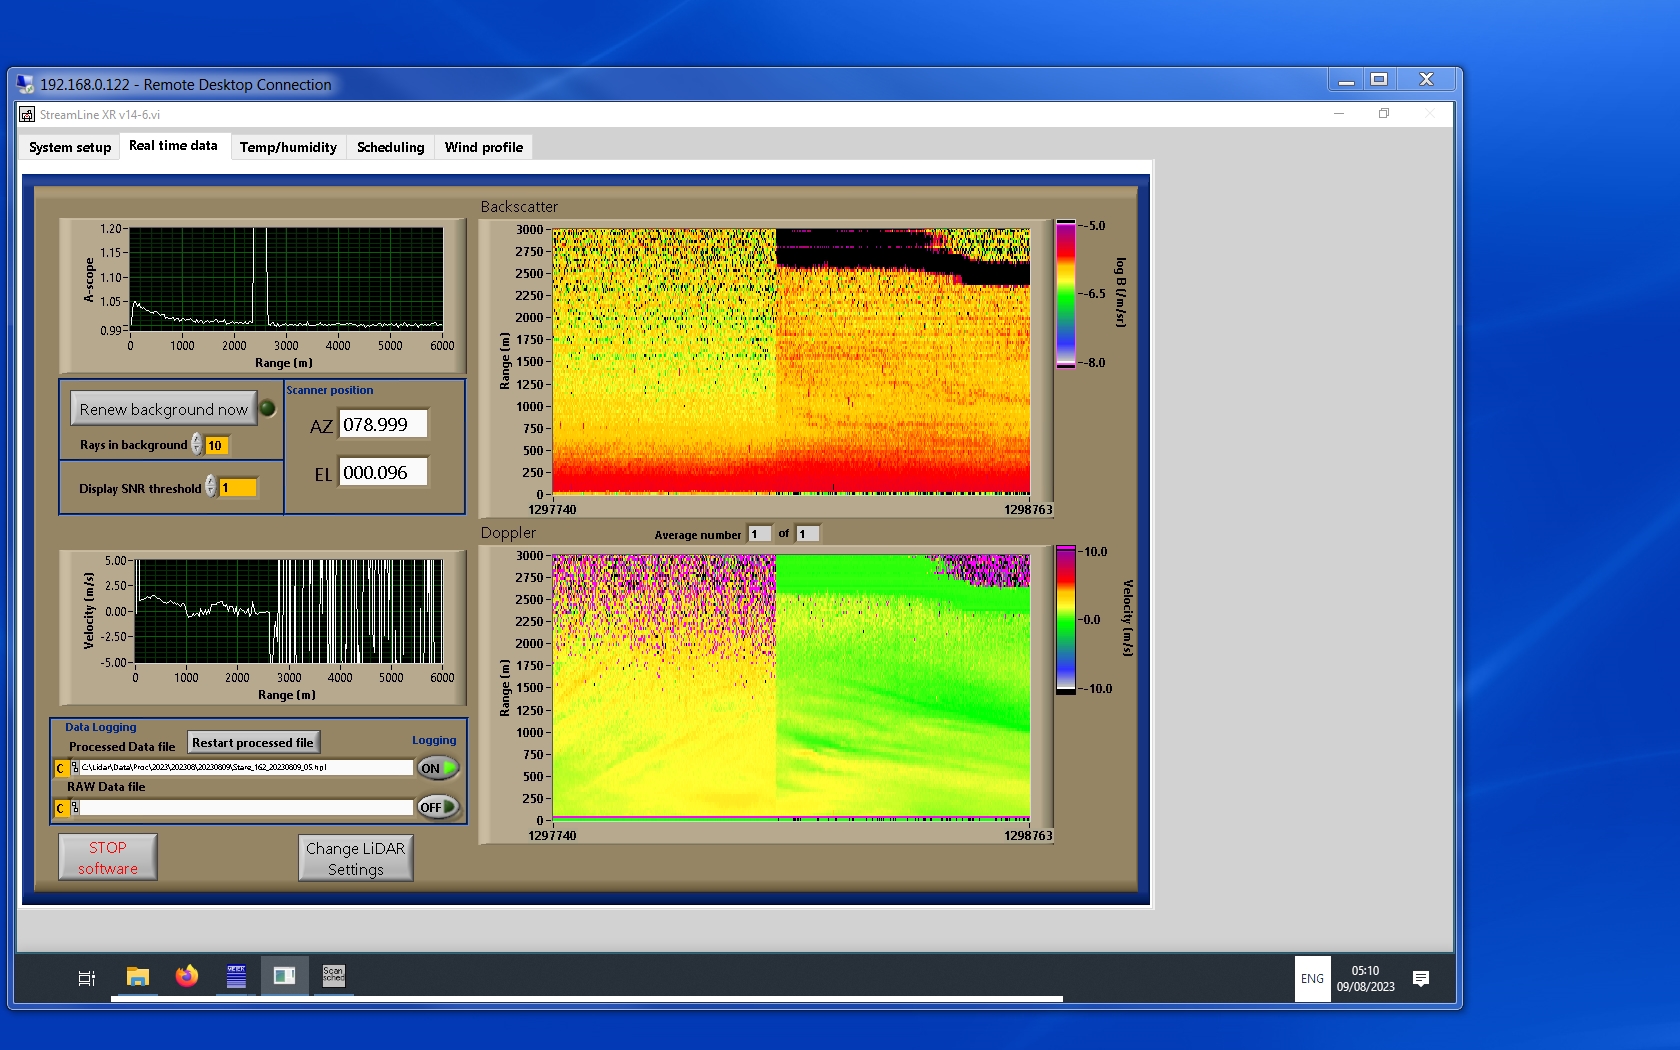1680x1050 pixels.
Task: Open the notification center icon
Action: [1420, 978]
